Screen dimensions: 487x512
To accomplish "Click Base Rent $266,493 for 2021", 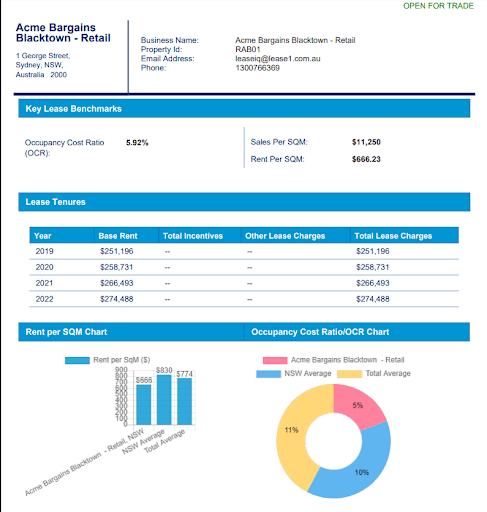I will pos(117,283).
